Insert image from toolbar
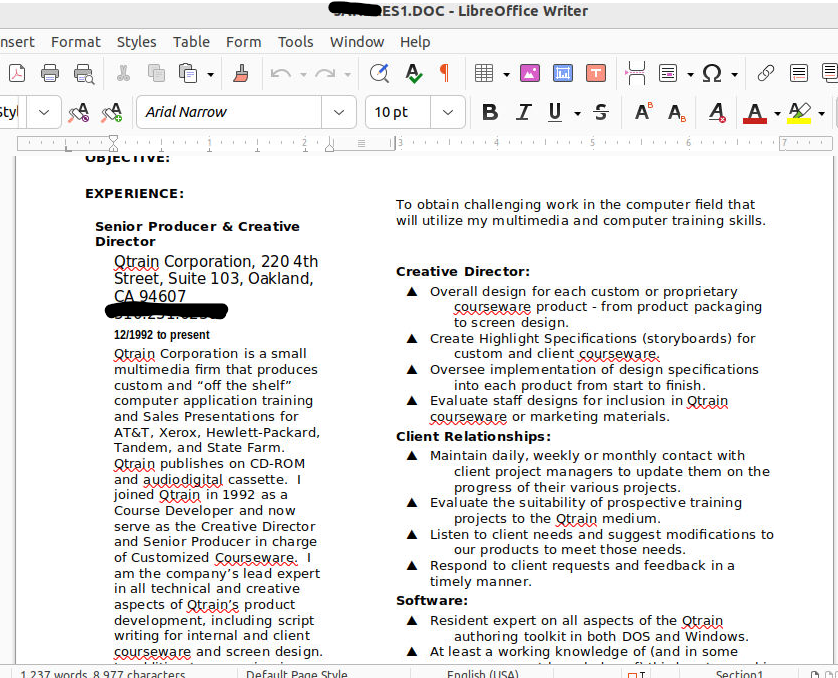The width and height of the screenshot is (838, 678). click(x=530, y=73)
